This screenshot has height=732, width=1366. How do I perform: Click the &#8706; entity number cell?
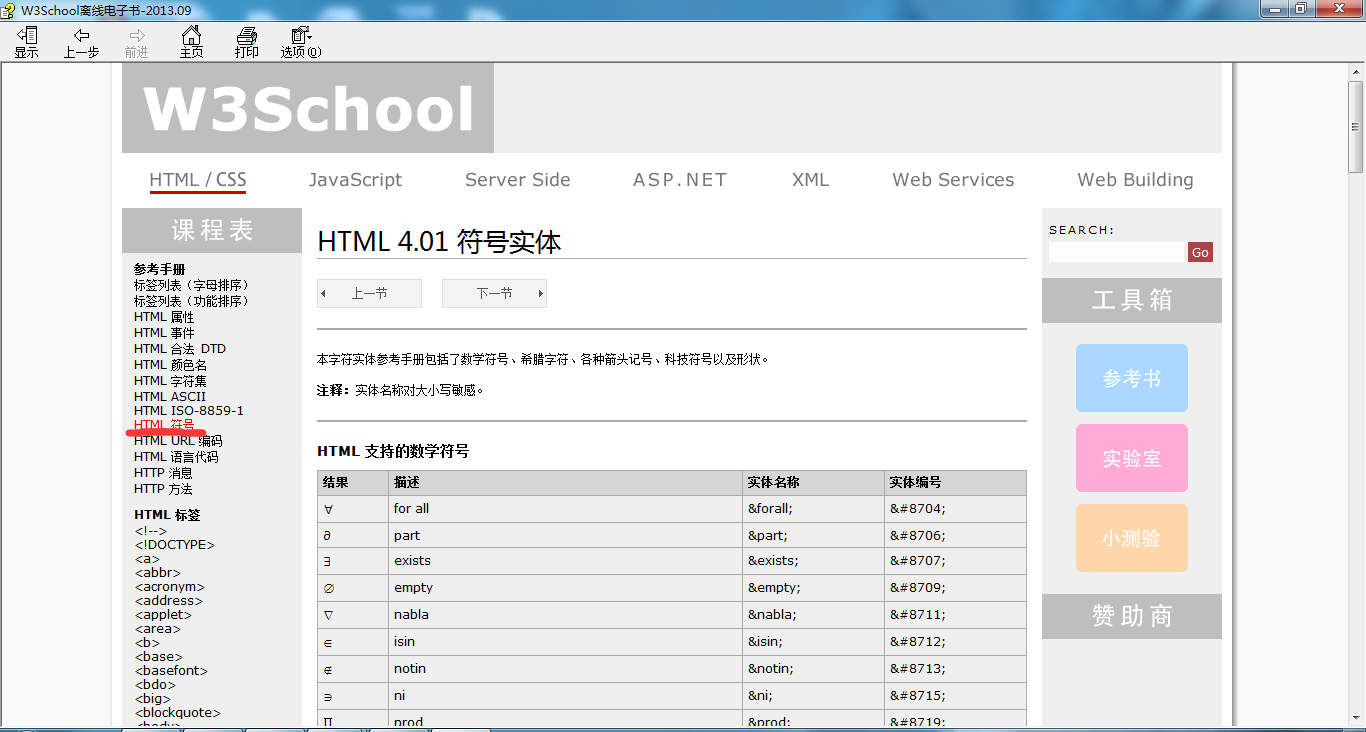point(955,536)
